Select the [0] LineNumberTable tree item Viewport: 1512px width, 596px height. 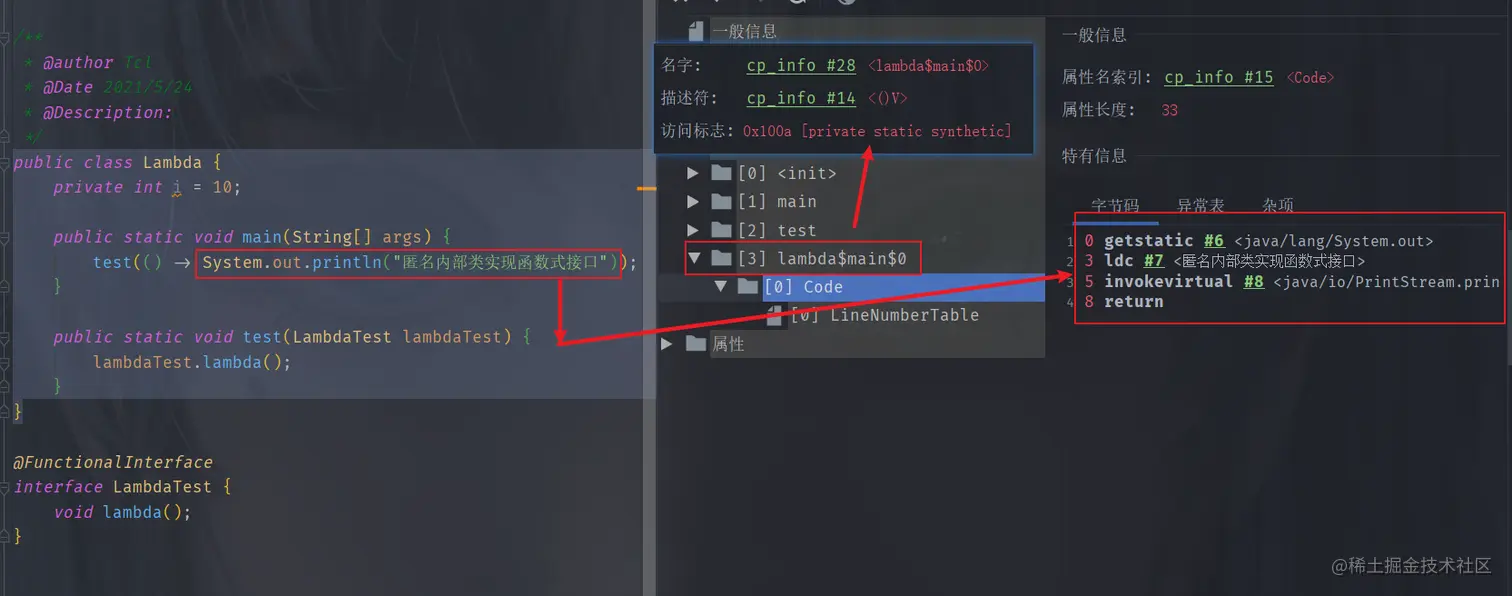pyautogui.click(x=885, y=315)
